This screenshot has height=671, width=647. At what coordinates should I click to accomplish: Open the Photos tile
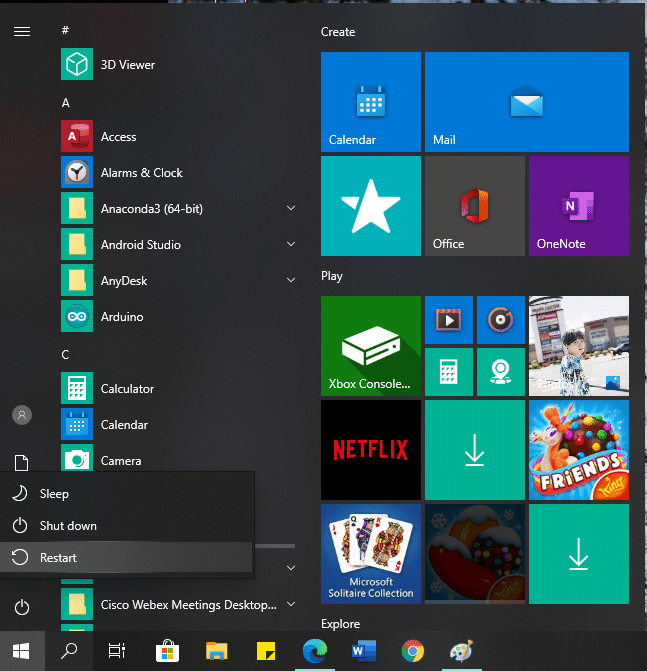(579, 346)
